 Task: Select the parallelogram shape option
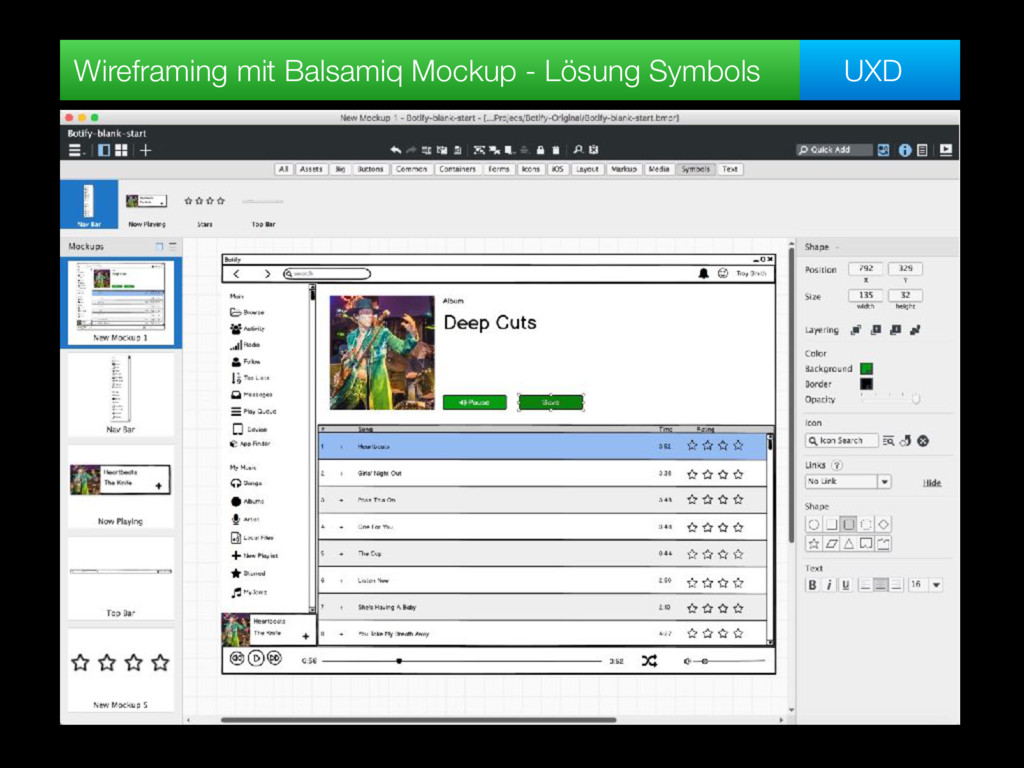point(831,543)
